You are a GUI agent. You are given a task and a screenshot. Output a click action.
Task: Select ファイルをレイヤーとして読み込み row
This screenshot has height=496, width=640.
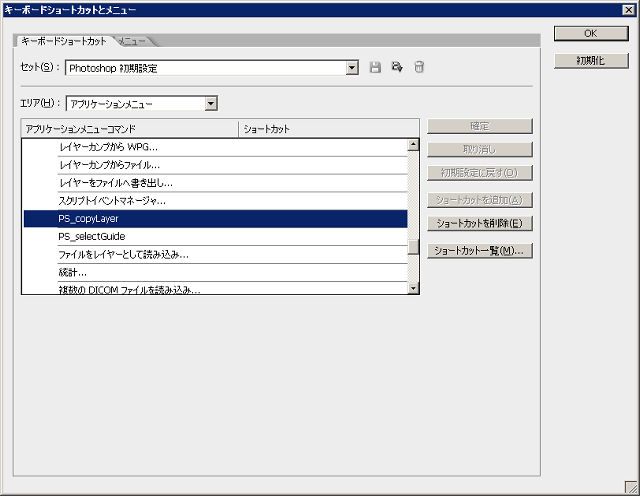[x=215, y=254]
